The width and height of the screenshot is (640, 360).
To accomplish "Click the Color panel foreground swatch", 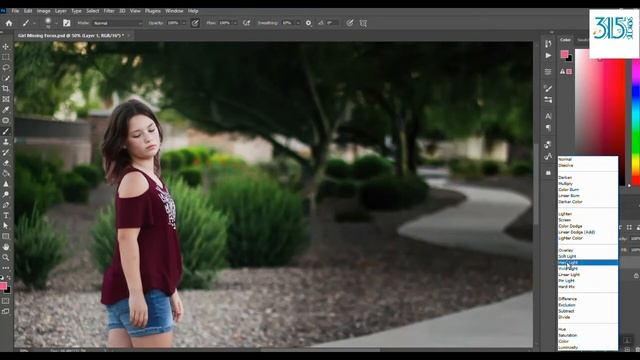I will pos(564,54).
